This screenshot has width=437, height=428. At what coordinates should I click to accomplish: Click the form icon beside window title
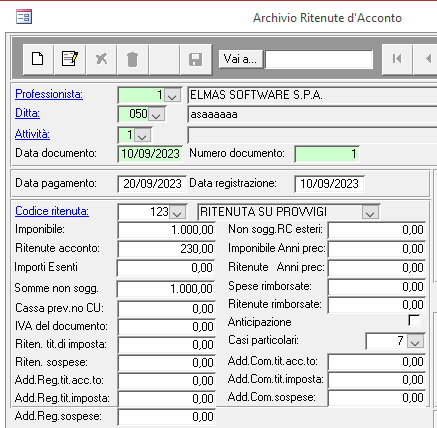pyautogui.click(x=24, y=17)
